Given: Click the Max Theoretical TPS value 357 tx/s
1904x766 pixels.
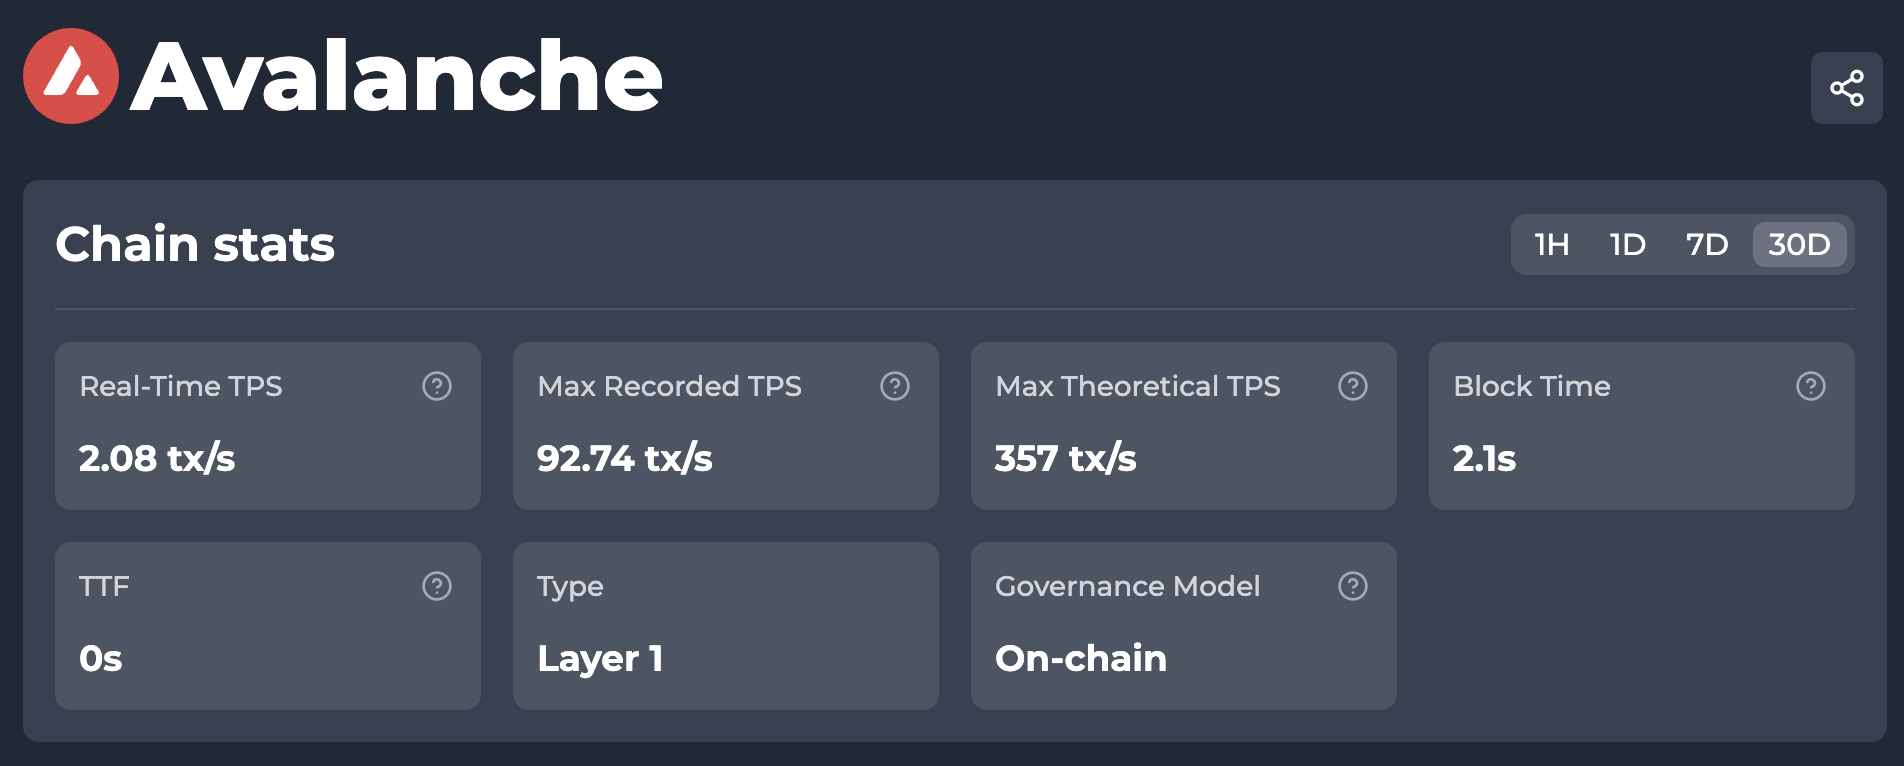Looking at the screenshot, I should click(1066, 459).
